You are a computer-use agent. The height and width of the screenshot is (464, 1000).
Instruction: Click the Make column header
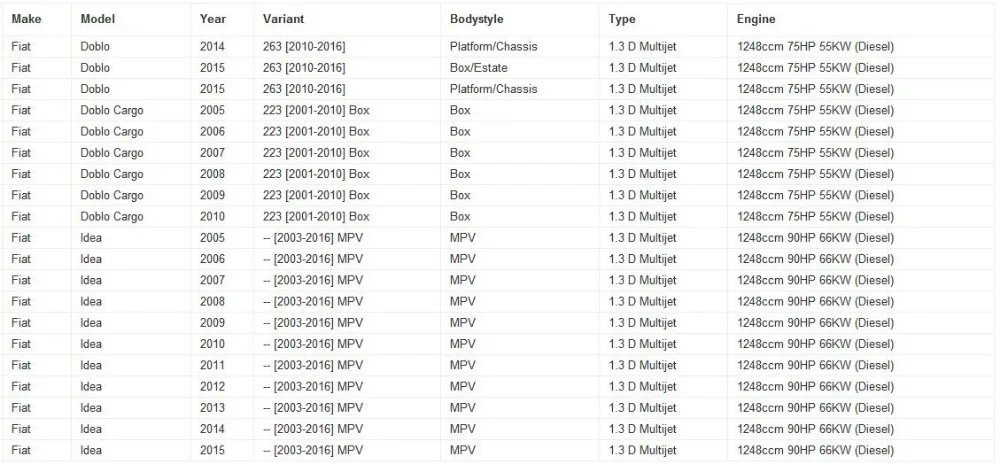(x=26, y=19)
